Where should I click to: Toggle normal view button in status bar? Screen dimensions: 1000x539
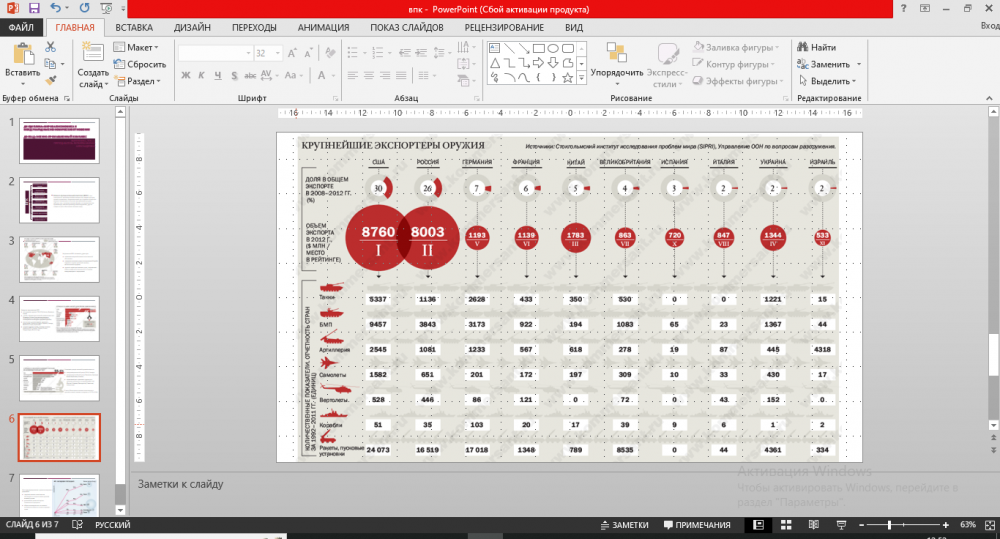pos(760,525)
